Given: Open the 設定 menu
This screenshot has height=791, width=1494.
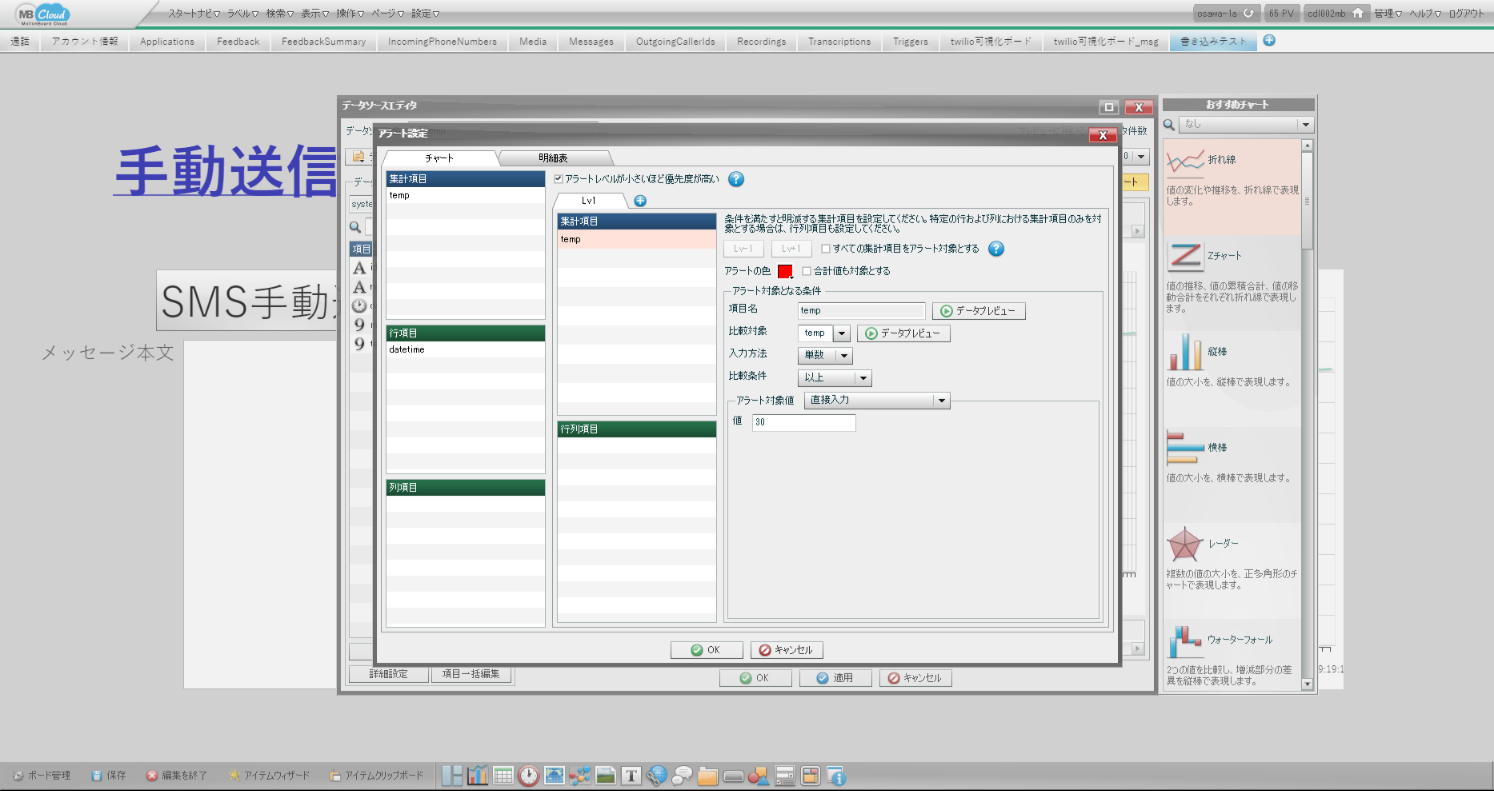Looking at the screenshot, I should click(x=425, y=14).
